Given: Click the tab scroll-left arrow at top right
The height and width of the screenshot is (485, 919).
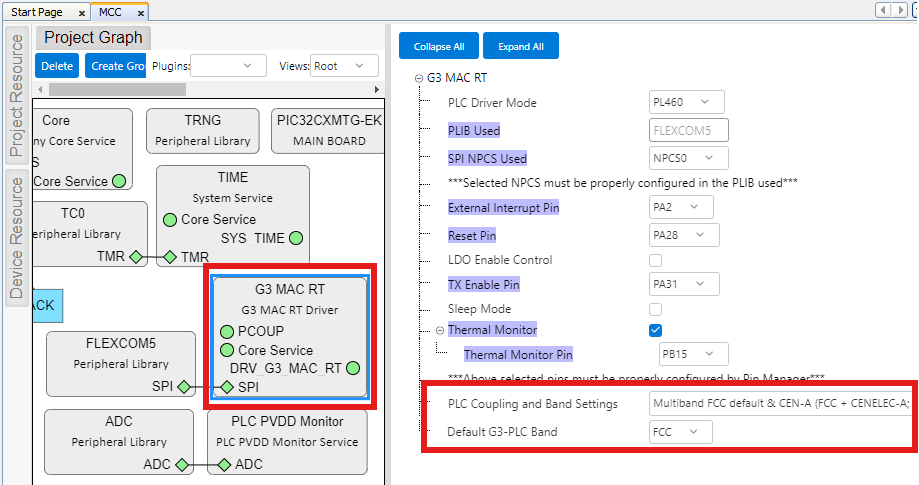Looking at the screenshot, I should pyautogui.click(x=884, y=10).
